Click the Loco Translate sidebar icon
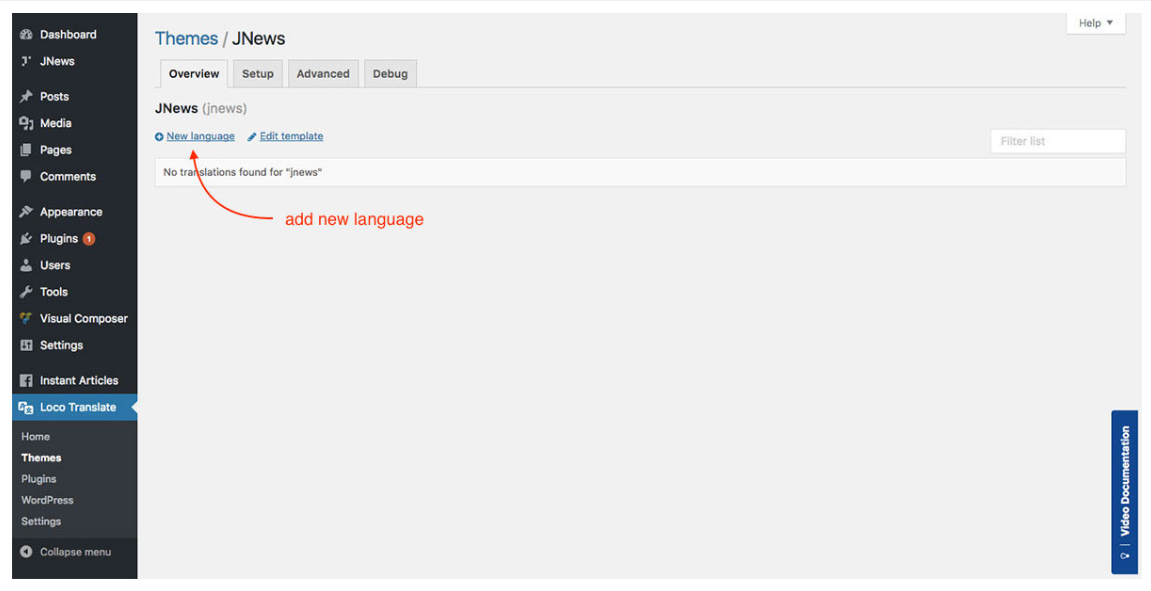 (25, 407)
